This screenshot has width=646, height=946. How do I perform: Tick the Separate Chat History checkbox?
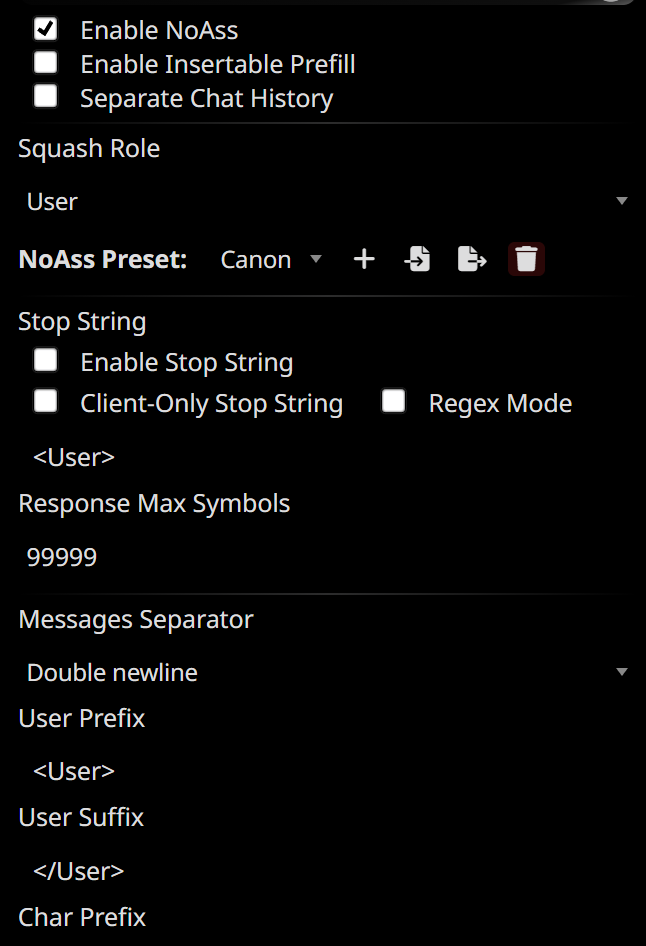point(46,97)
